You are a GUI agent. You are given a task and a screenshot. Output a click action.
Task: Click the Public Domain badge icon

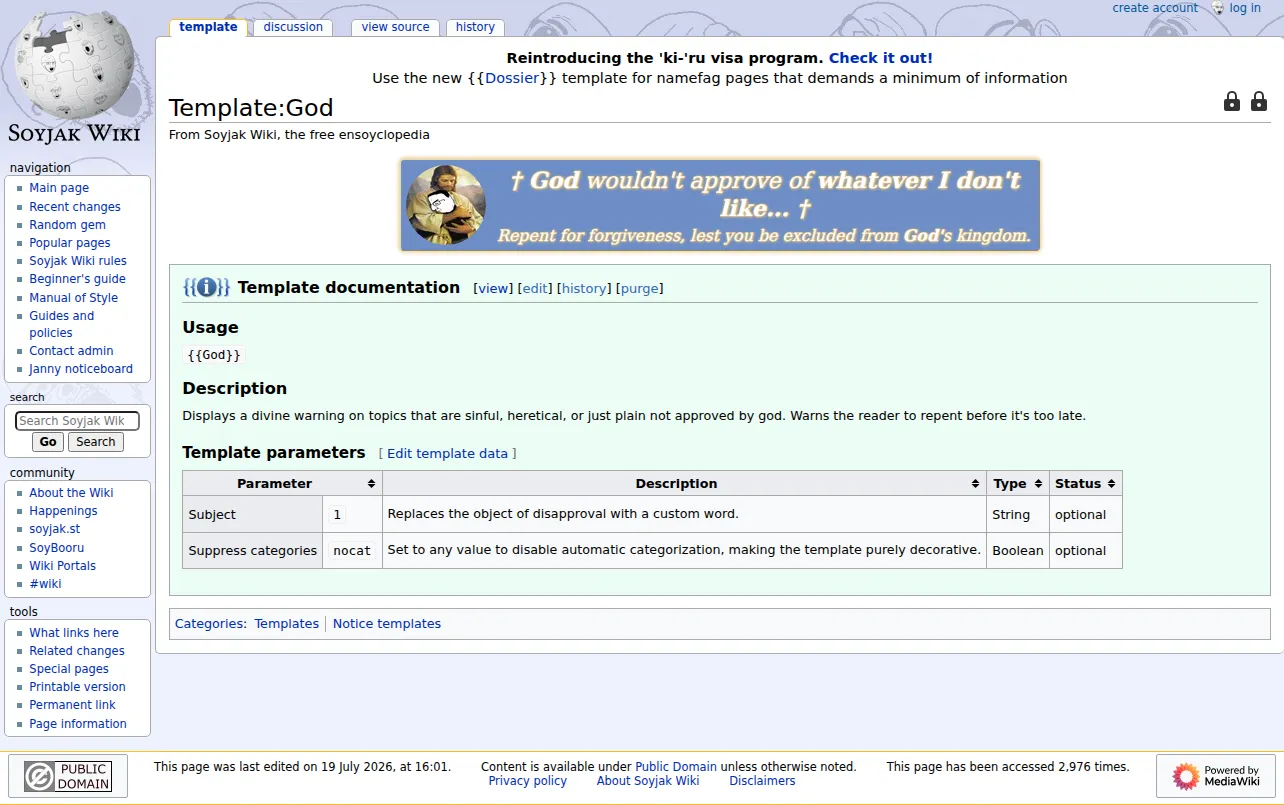(x=68, y=776)
